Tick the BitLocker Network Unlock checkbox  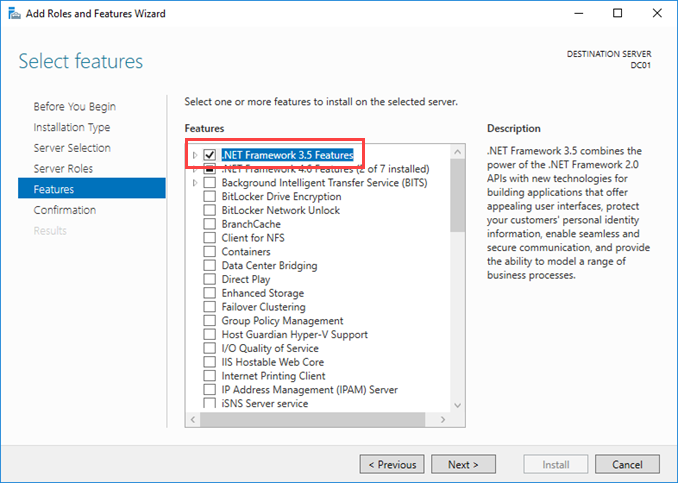click(x=210, y=210)
